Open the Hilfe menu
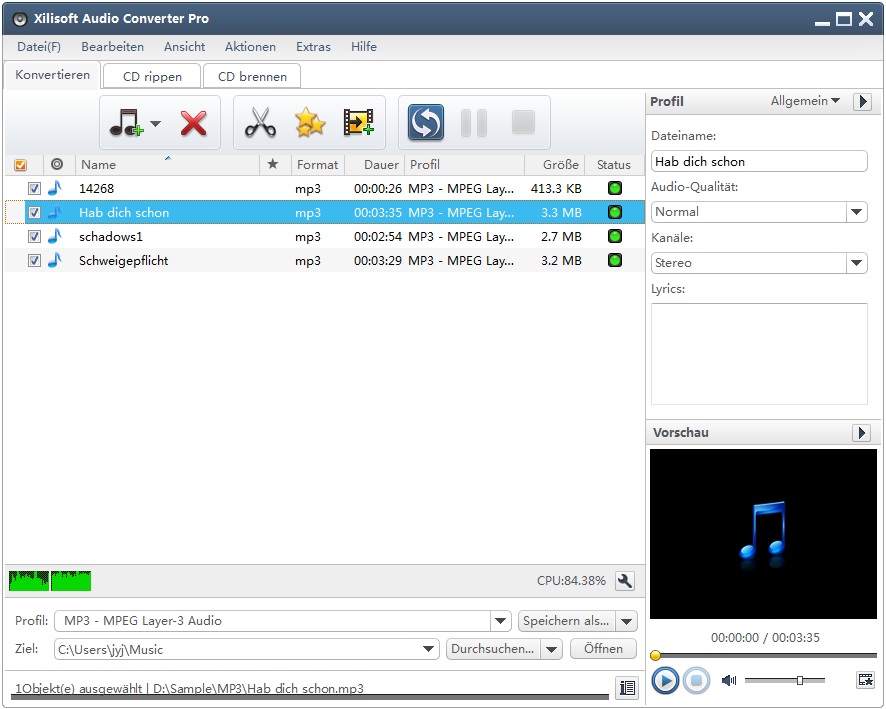 click(x=364, y=47)
